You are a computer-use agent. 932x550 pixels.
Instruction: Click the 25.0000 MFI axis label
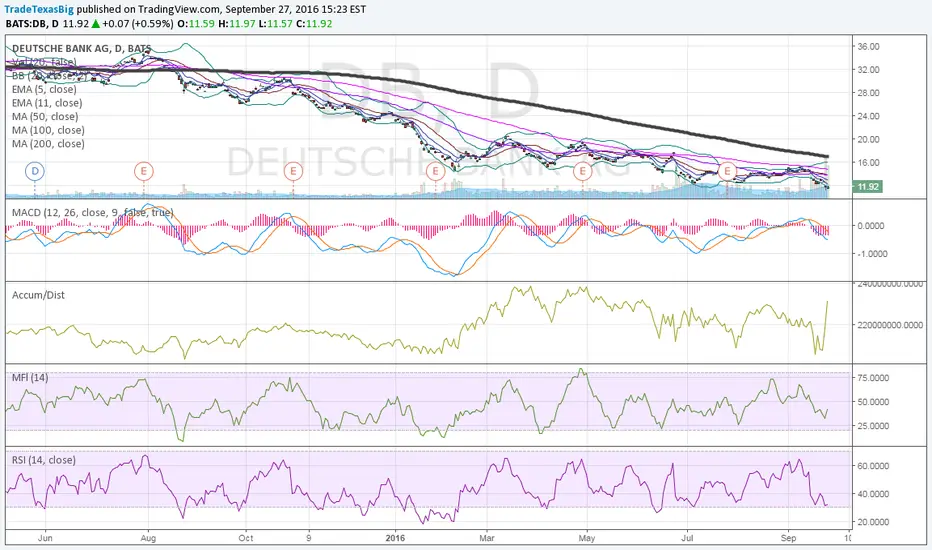(873, 426)
